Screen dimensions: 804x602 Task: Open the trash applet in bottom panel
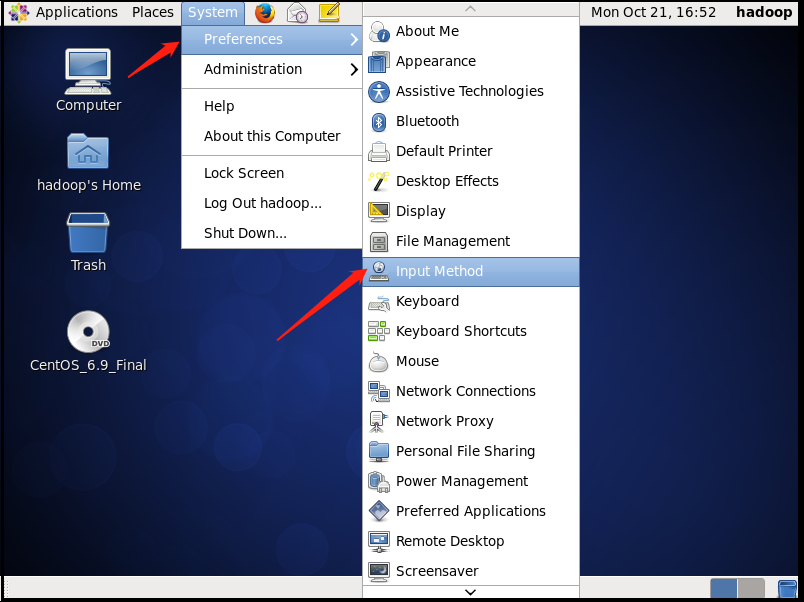point(788,589)
